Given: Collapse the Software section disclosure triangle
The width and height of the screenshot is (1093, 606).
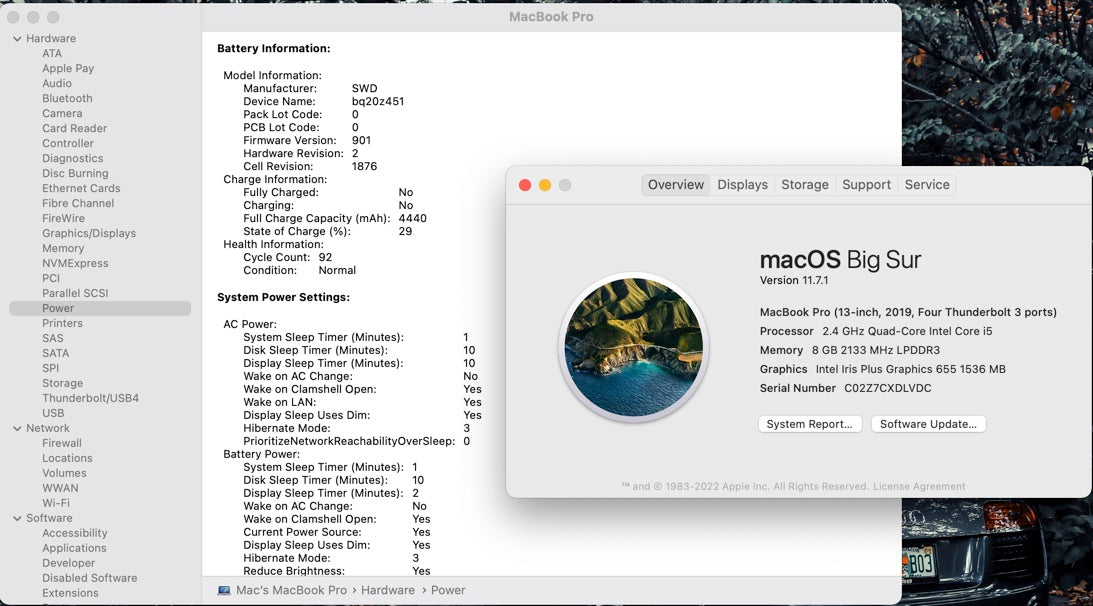Looking at the screenshot, I should coord(17,519).
